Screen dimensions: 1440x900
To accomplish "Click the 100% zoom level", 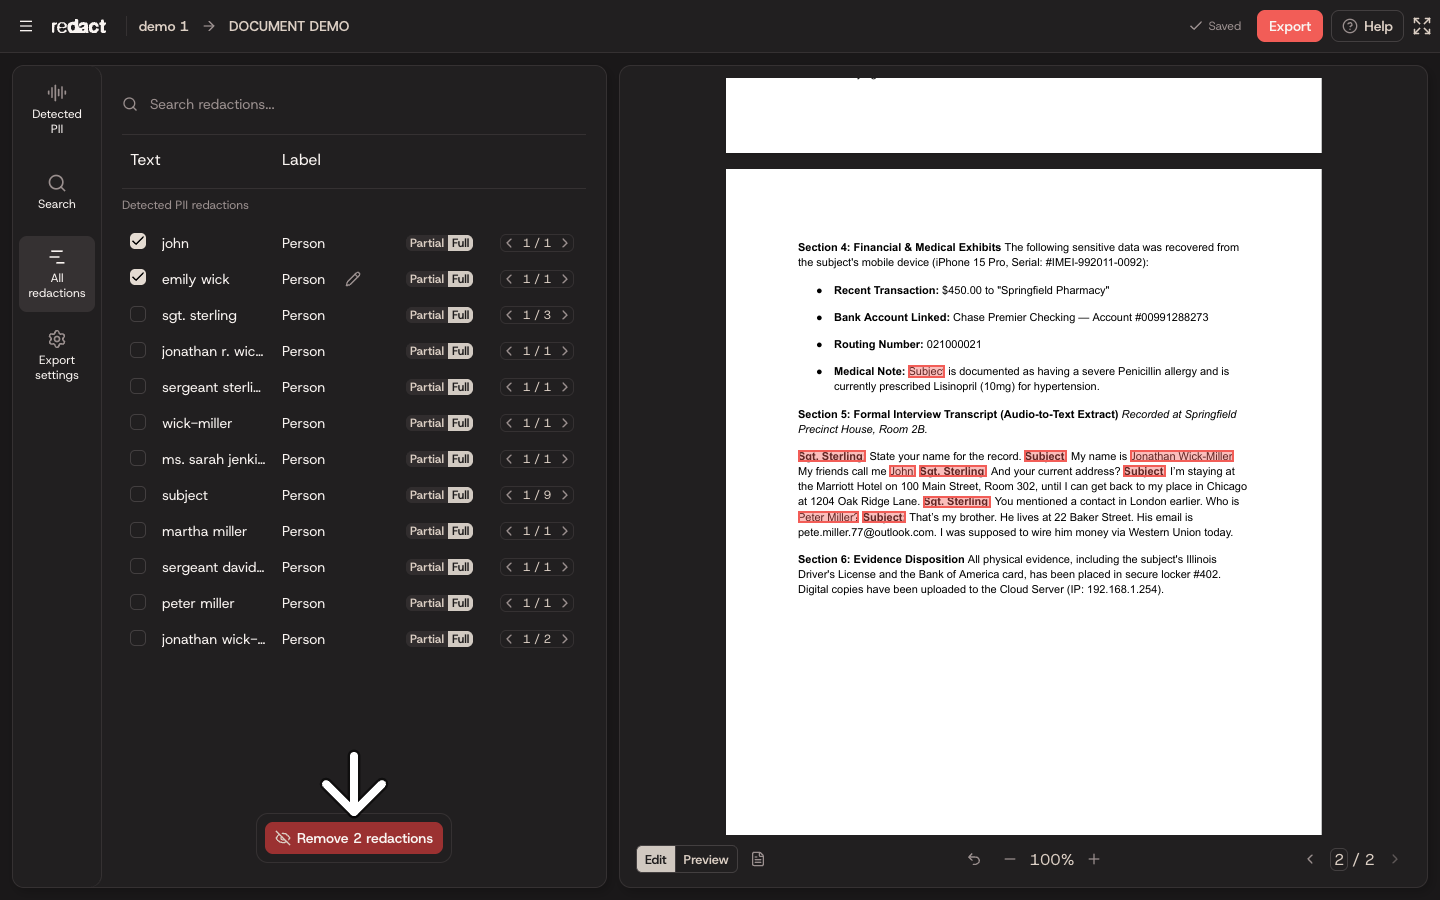I will click(x=1052, y=859).
